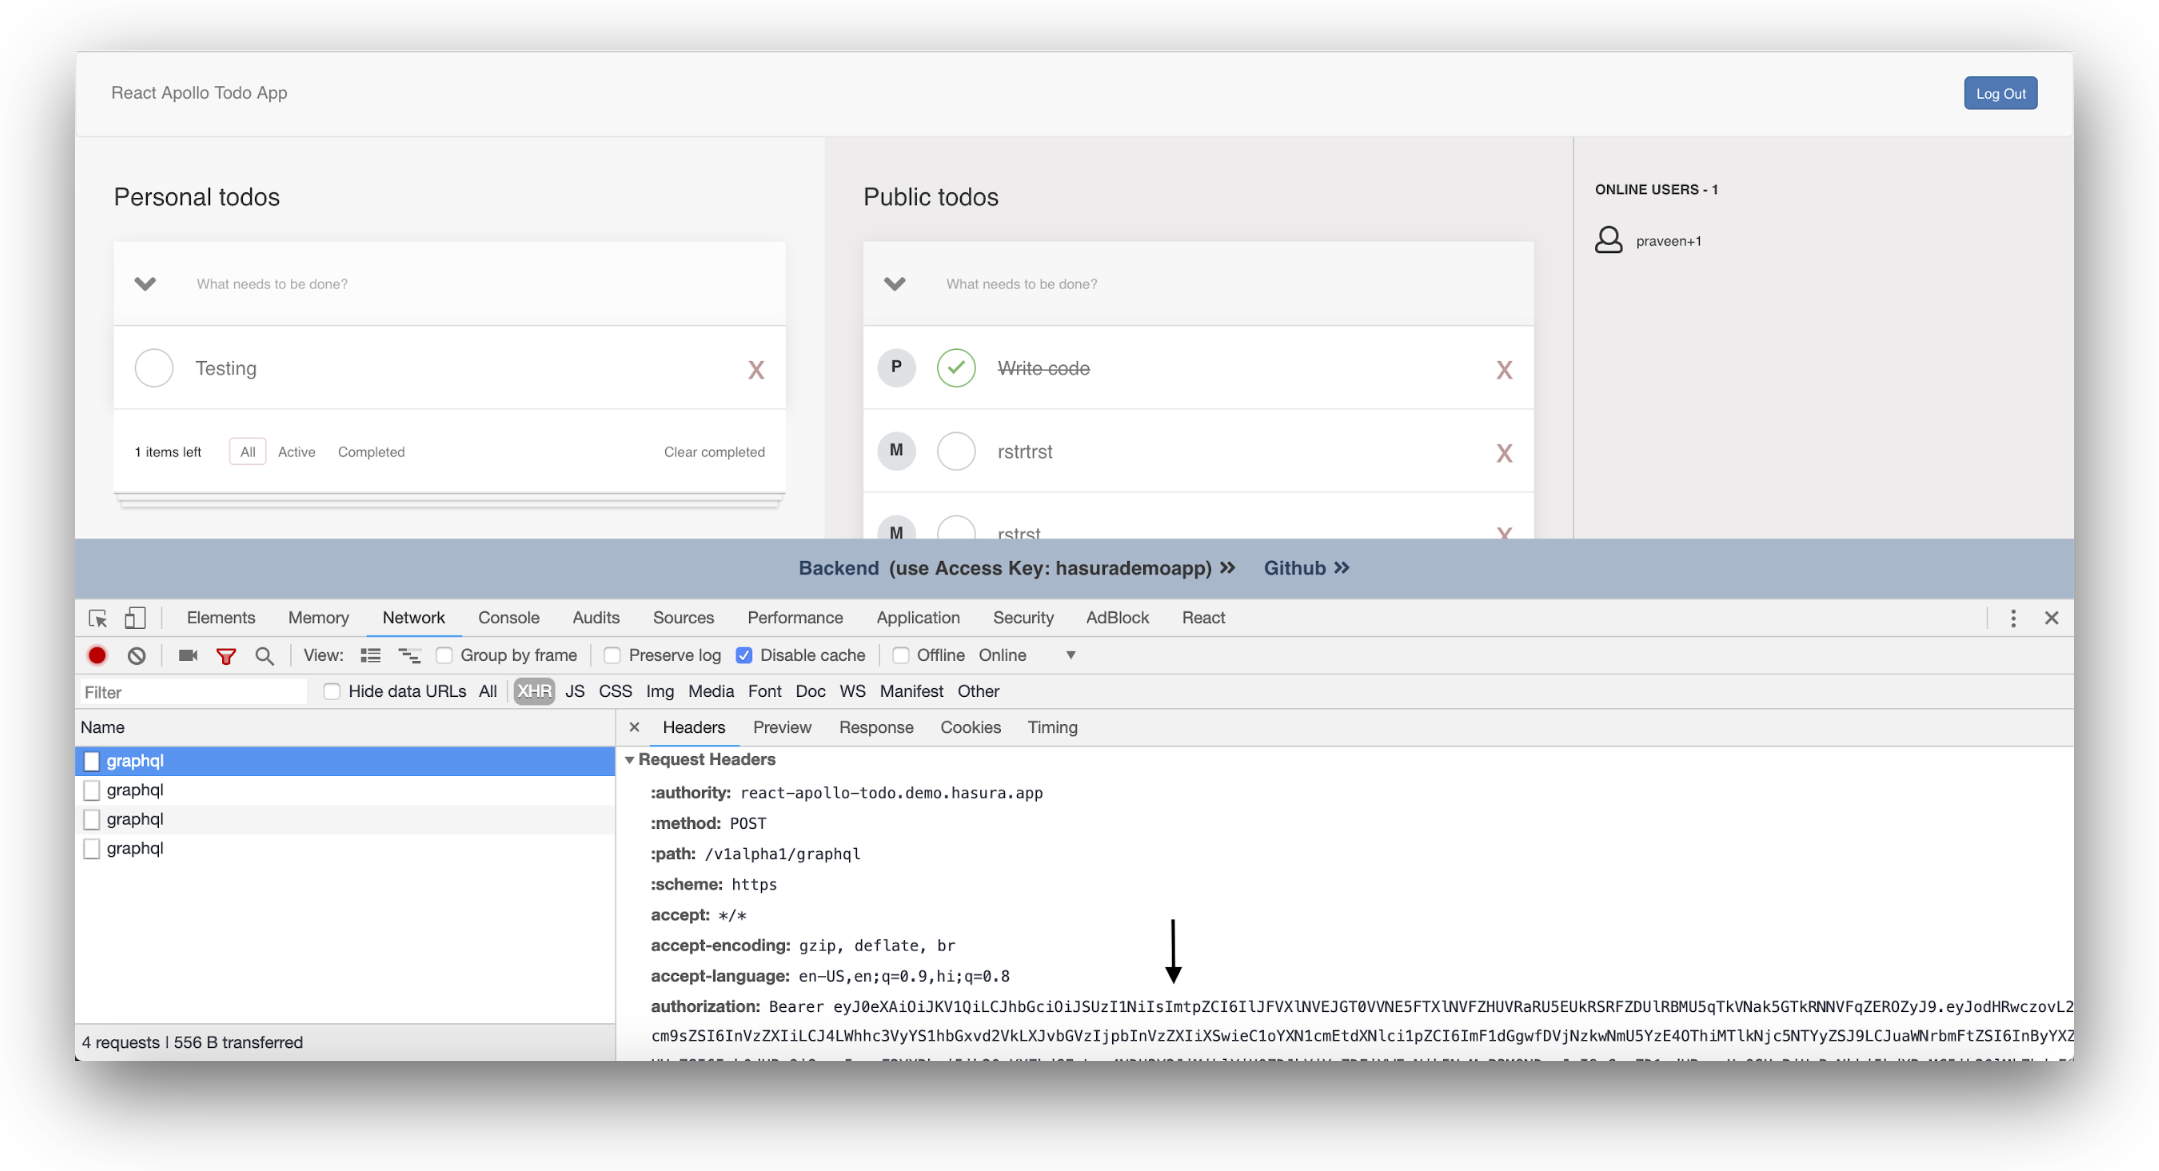This screenshot has width=2159, height=1171.
Task: Toggle the capture screenshots camera icon
Action: (188, 655)
